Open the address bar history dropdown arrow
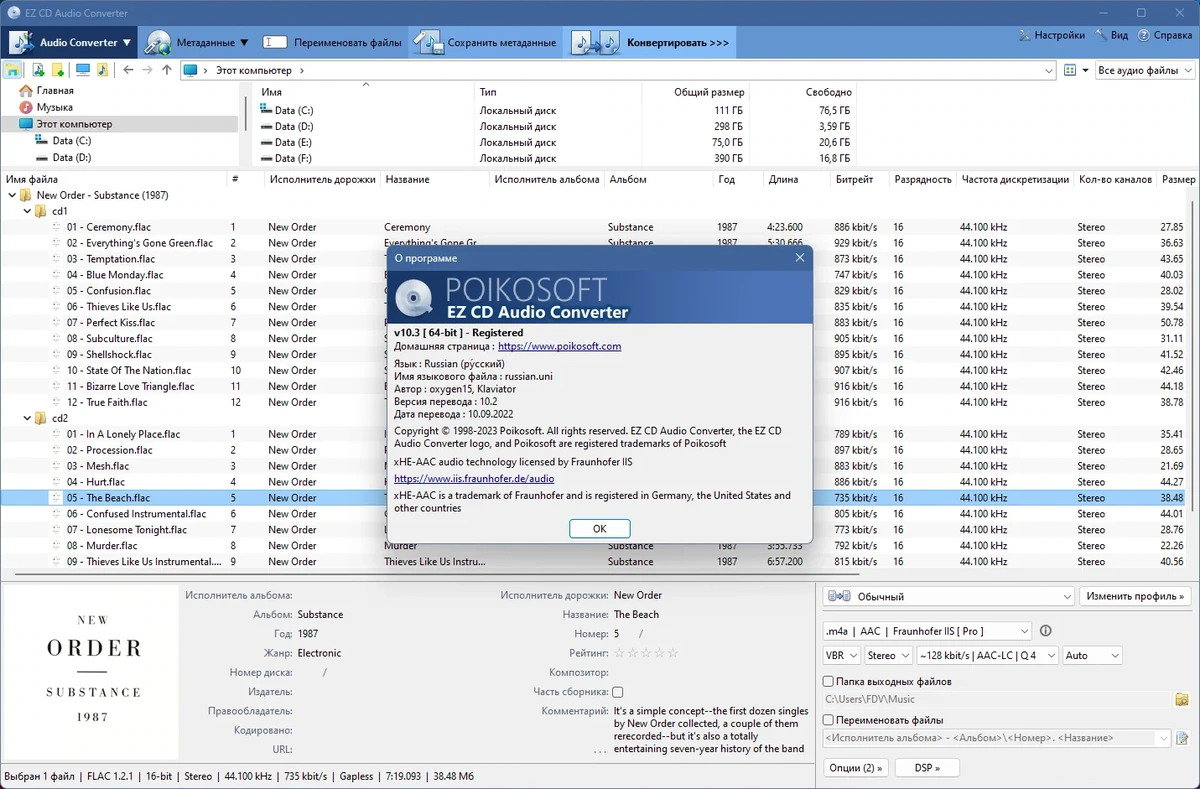The height and width of the screenshot is (789, 1200). (1049, 71)
